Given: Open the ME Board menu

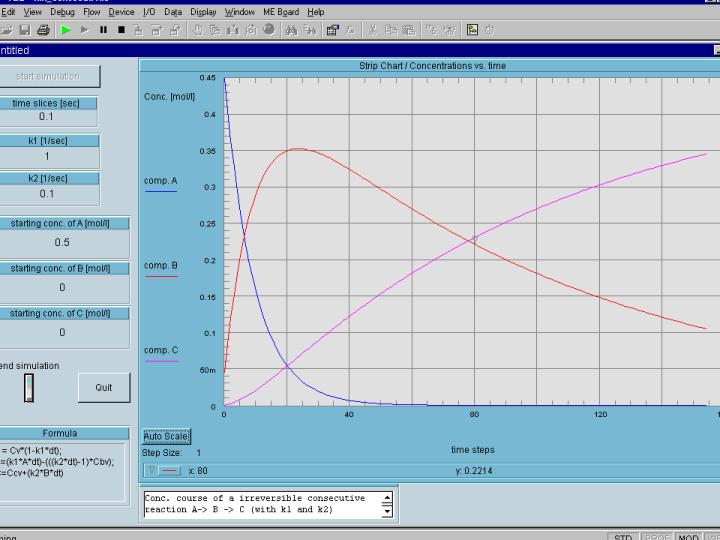Looking at the screenshot, I should point(281,12).
